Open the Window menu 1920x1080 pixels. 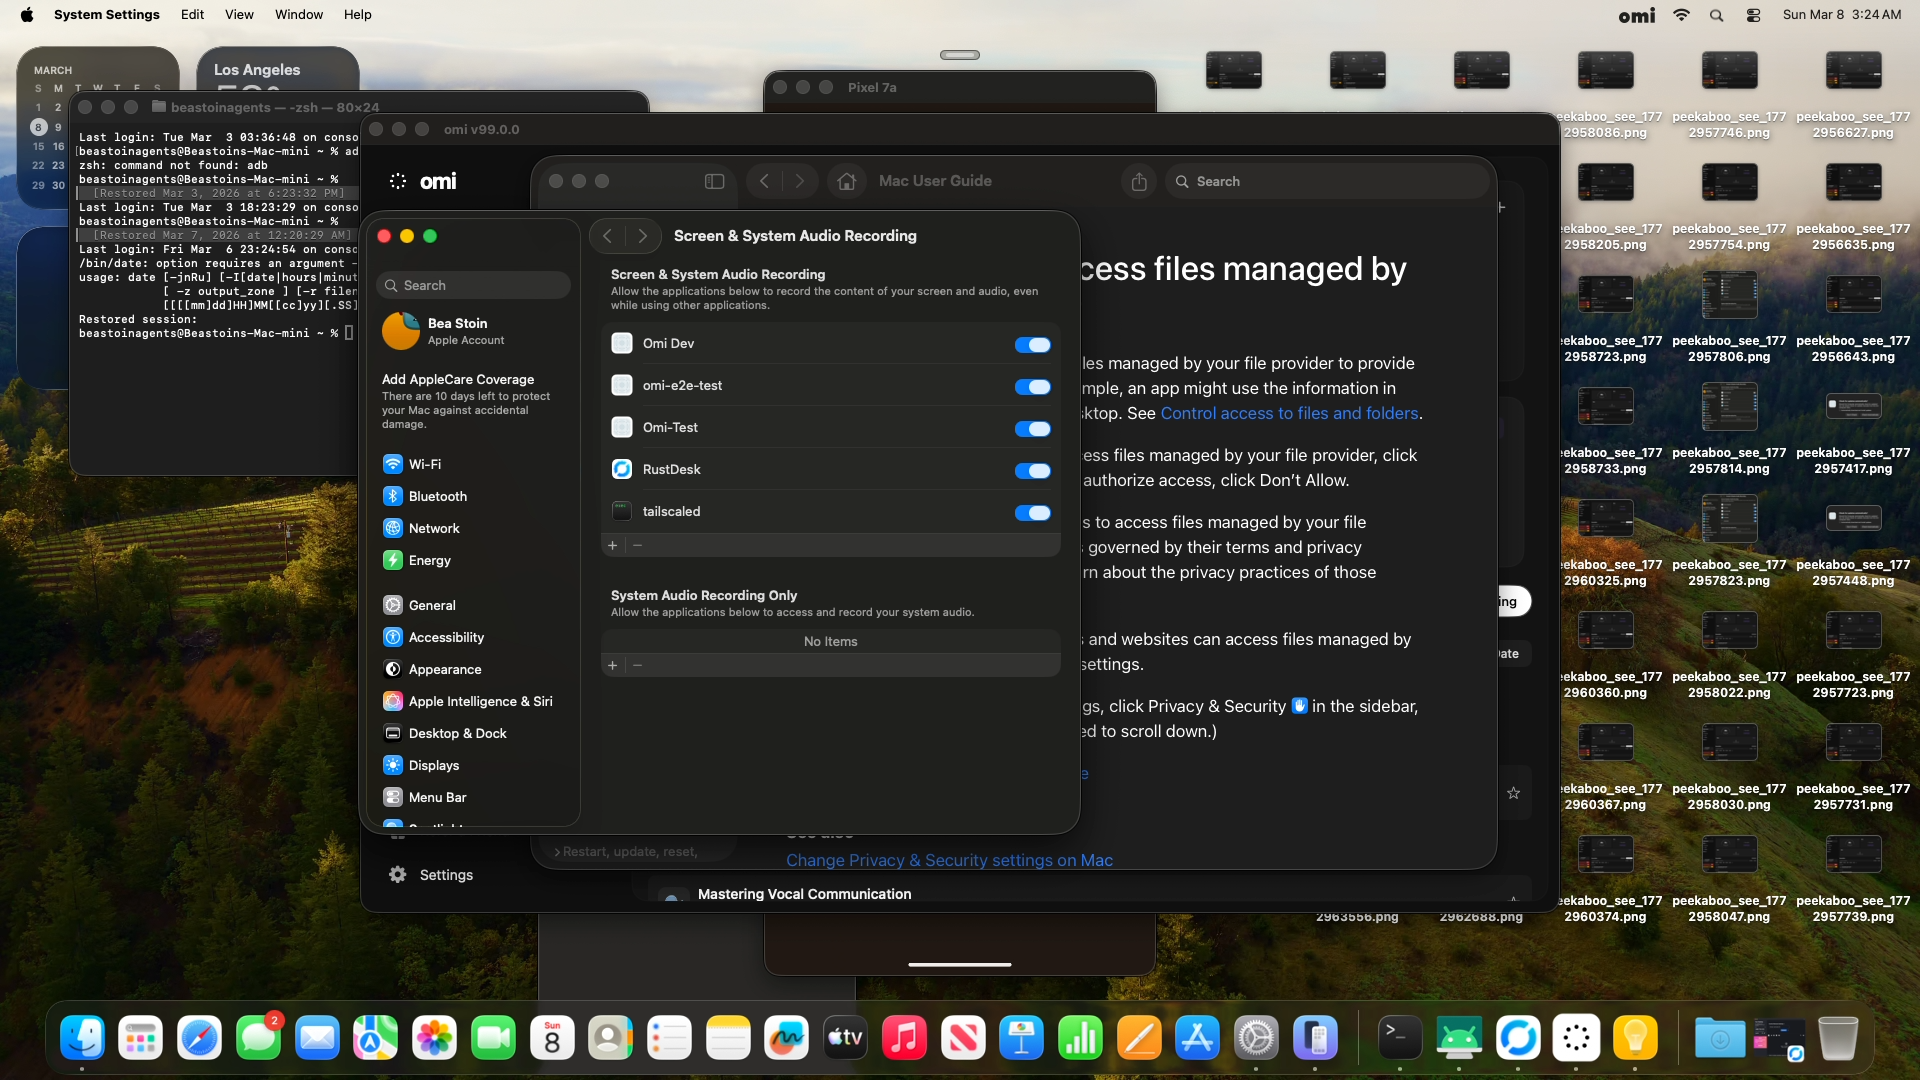point(298,14)
